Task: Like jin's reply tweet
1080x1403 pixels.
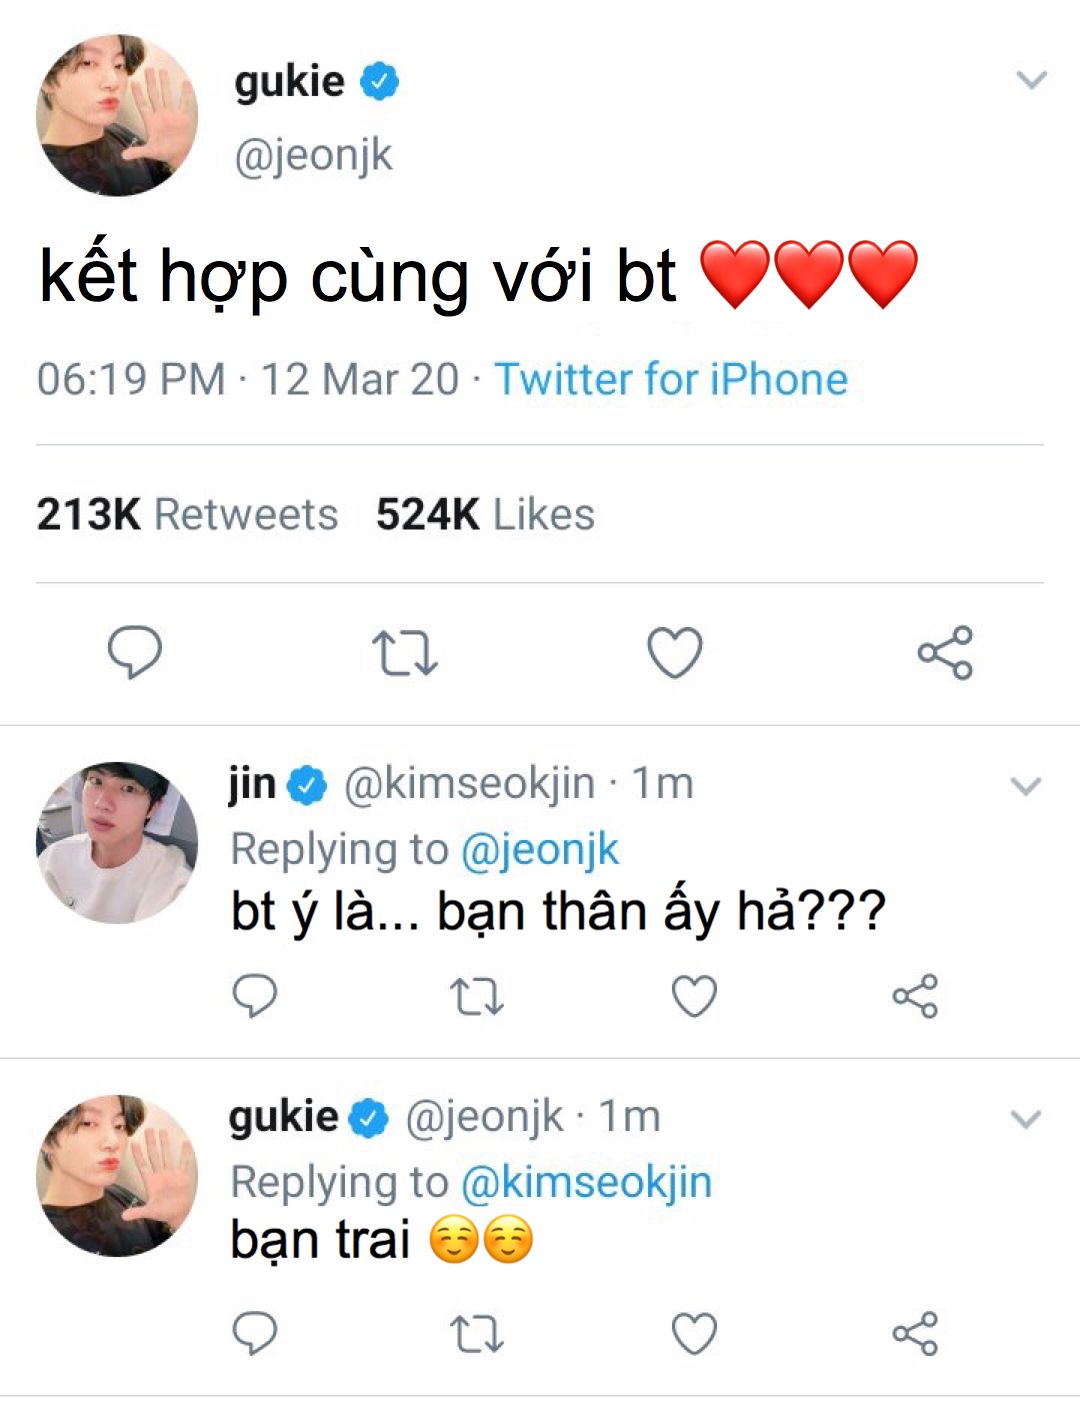Action: [x=694, y=996]
